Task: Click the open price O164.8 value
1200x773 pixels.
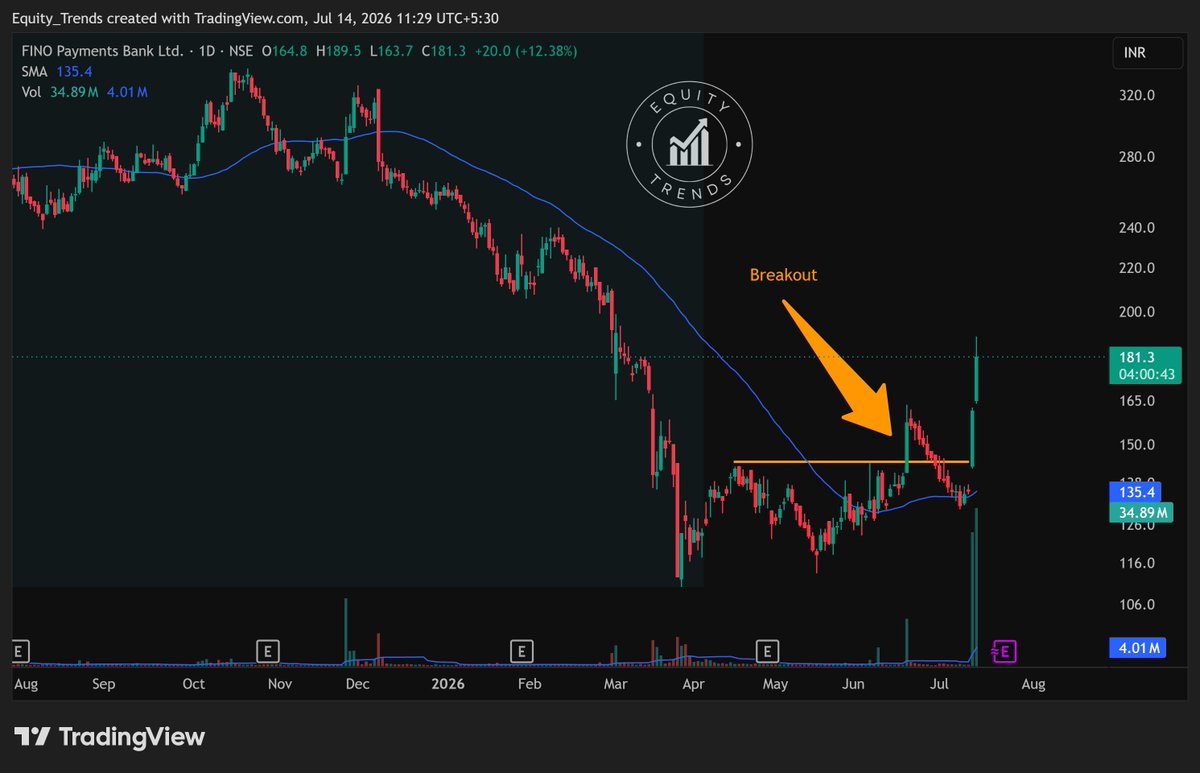Action: coord(284,51)
